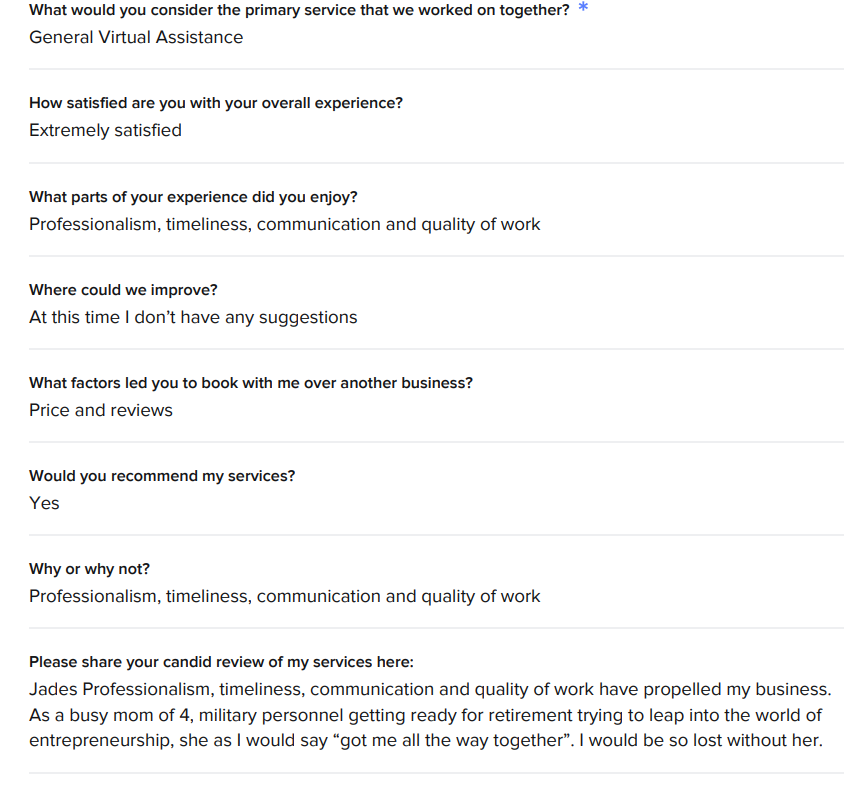868x786 pixels.
Task: Click 'Would you recommend my services?' label
Action: point(162,476)
